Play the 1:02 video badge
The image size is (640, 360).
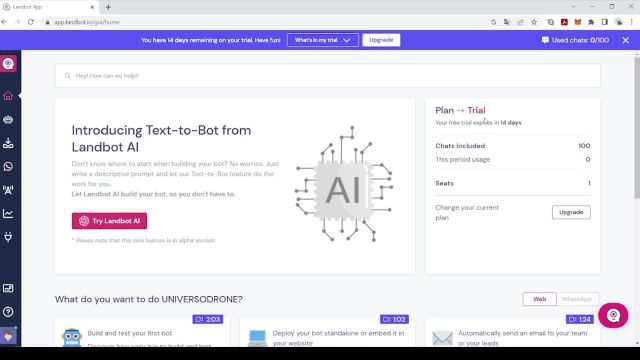(x=394, y=319)
